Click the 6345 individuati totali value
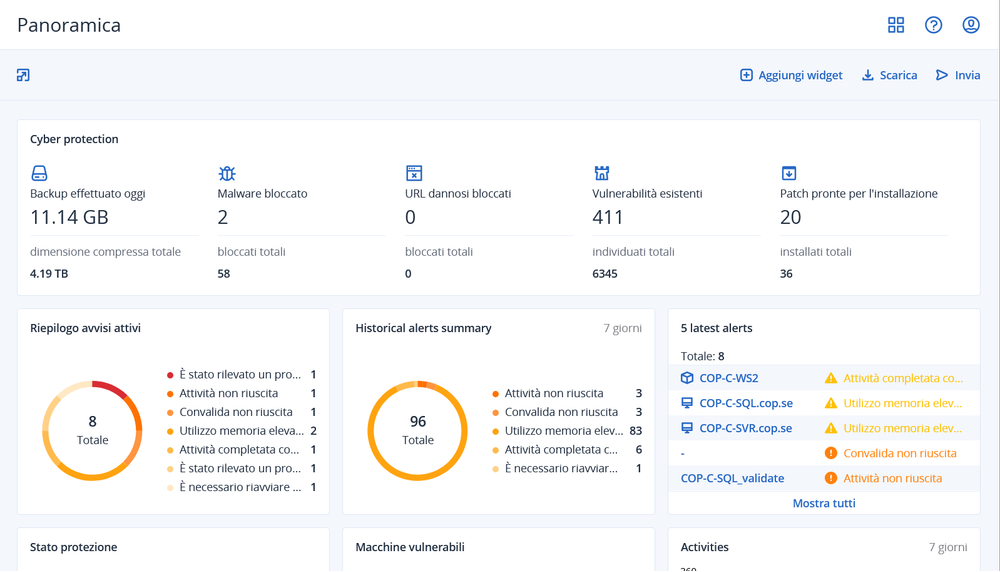 coord(605,274)
